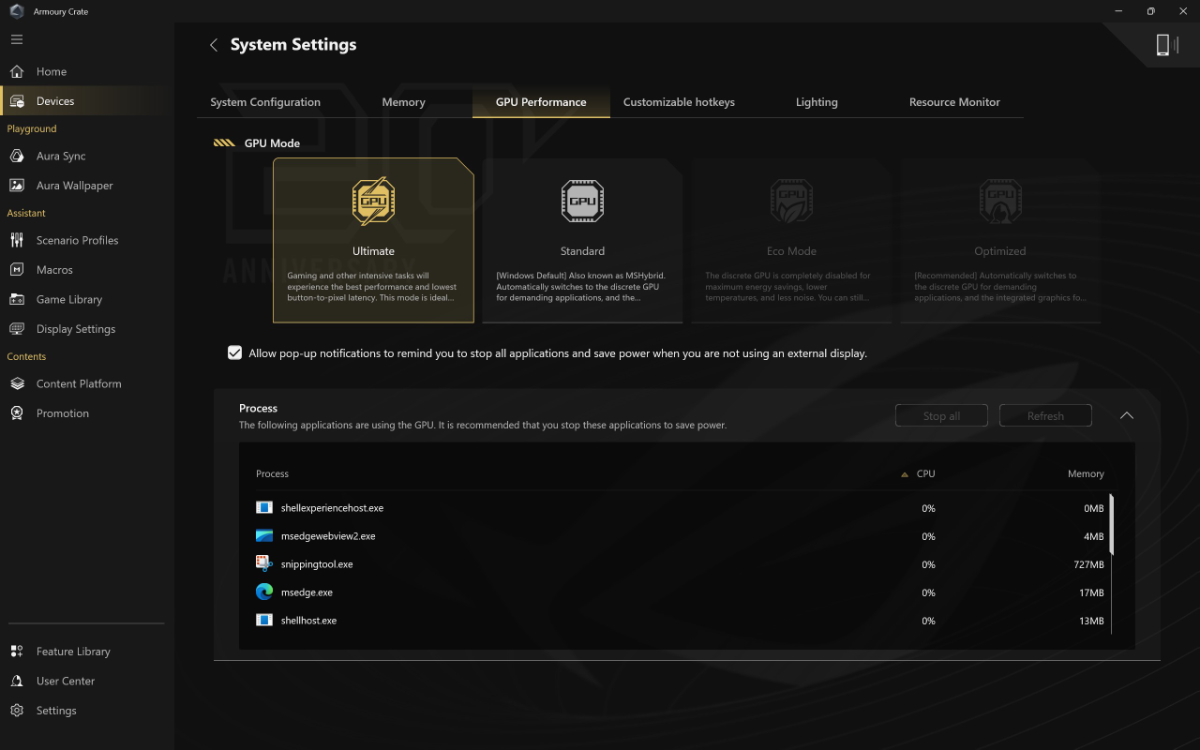This screenshot has height=750, width=1200.
Task: Click the Display Settings label
Action: 76,329
